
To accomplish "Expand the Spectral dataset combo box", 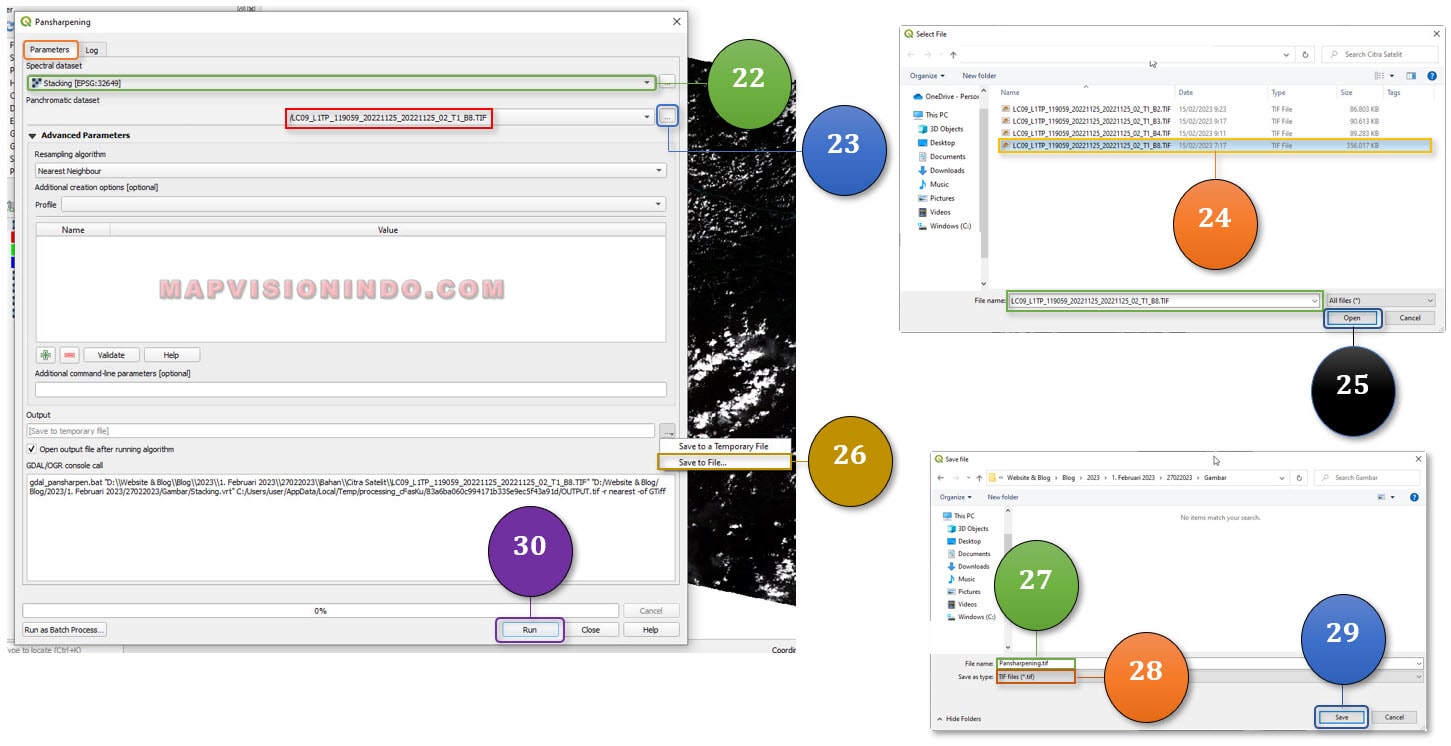I will [340, 83].
